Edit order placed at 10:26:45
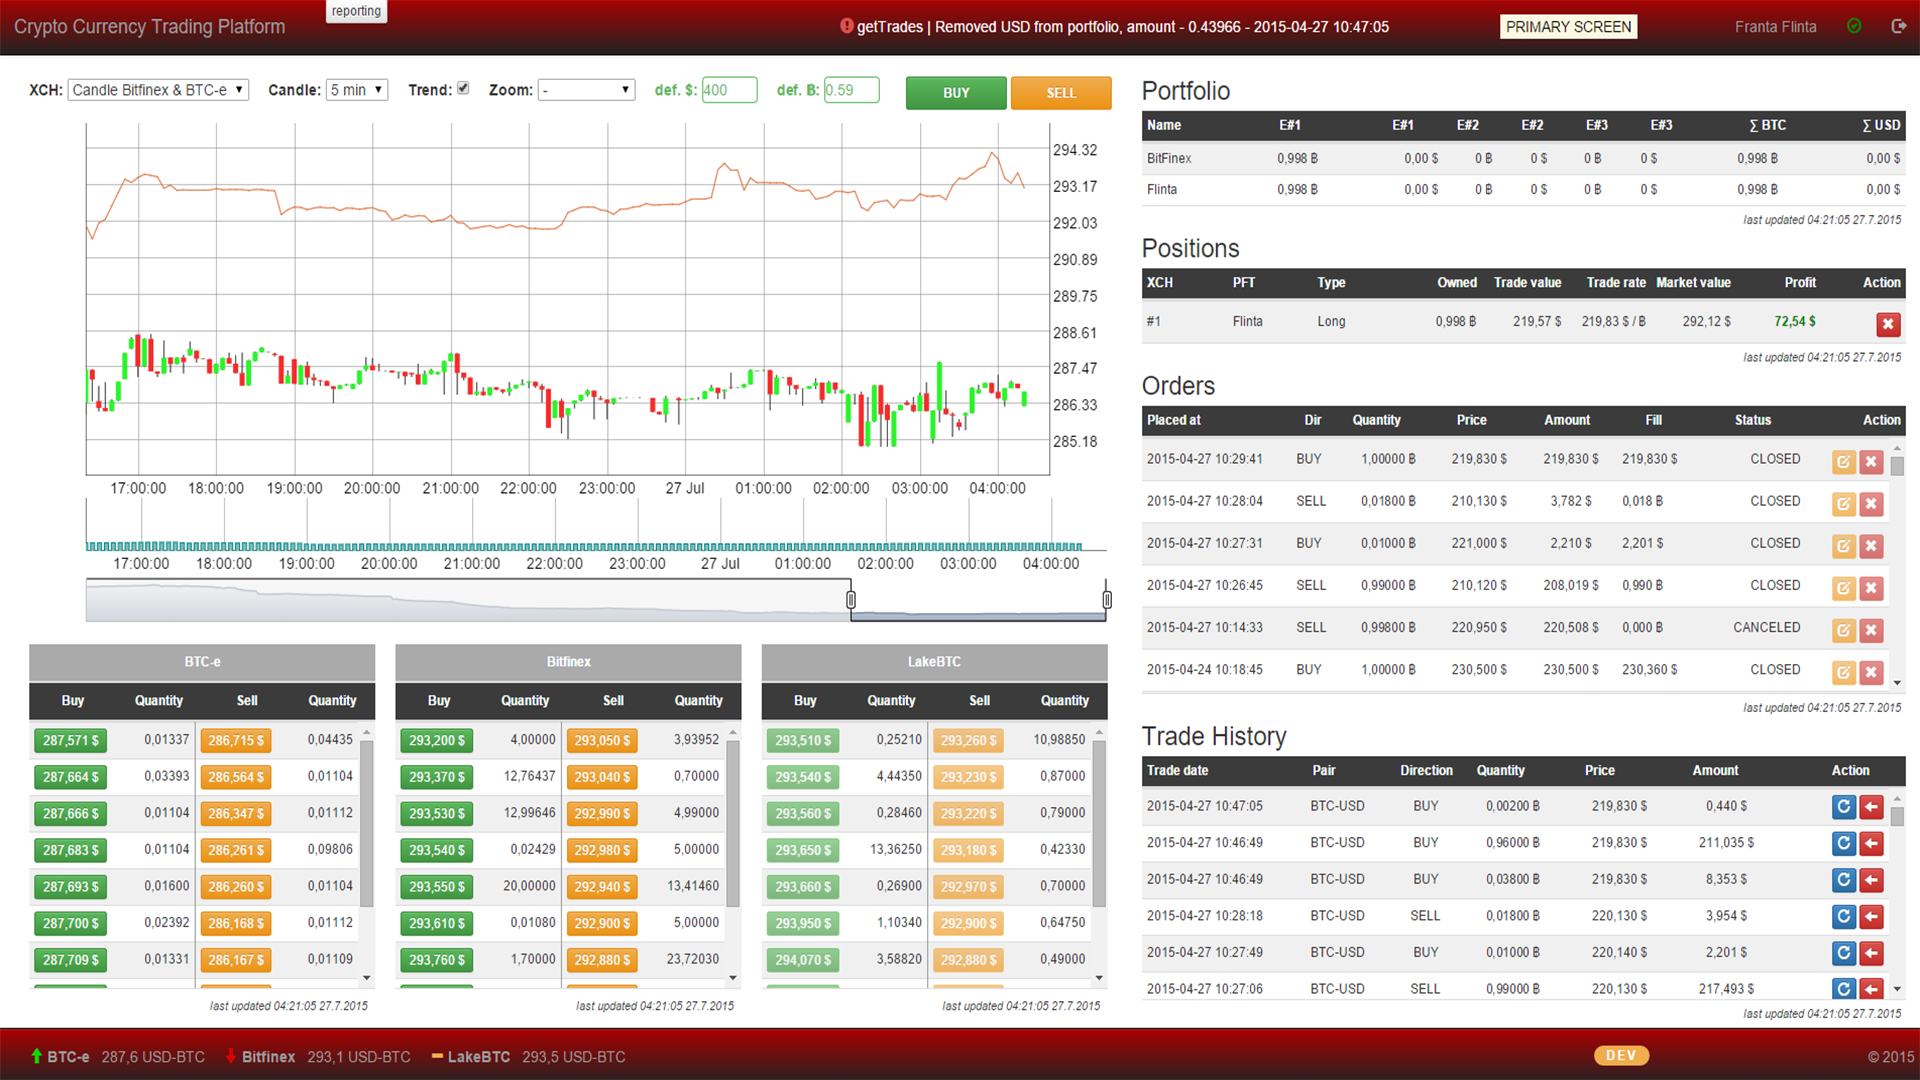1920x1080 pixels. click(1843, 588)
